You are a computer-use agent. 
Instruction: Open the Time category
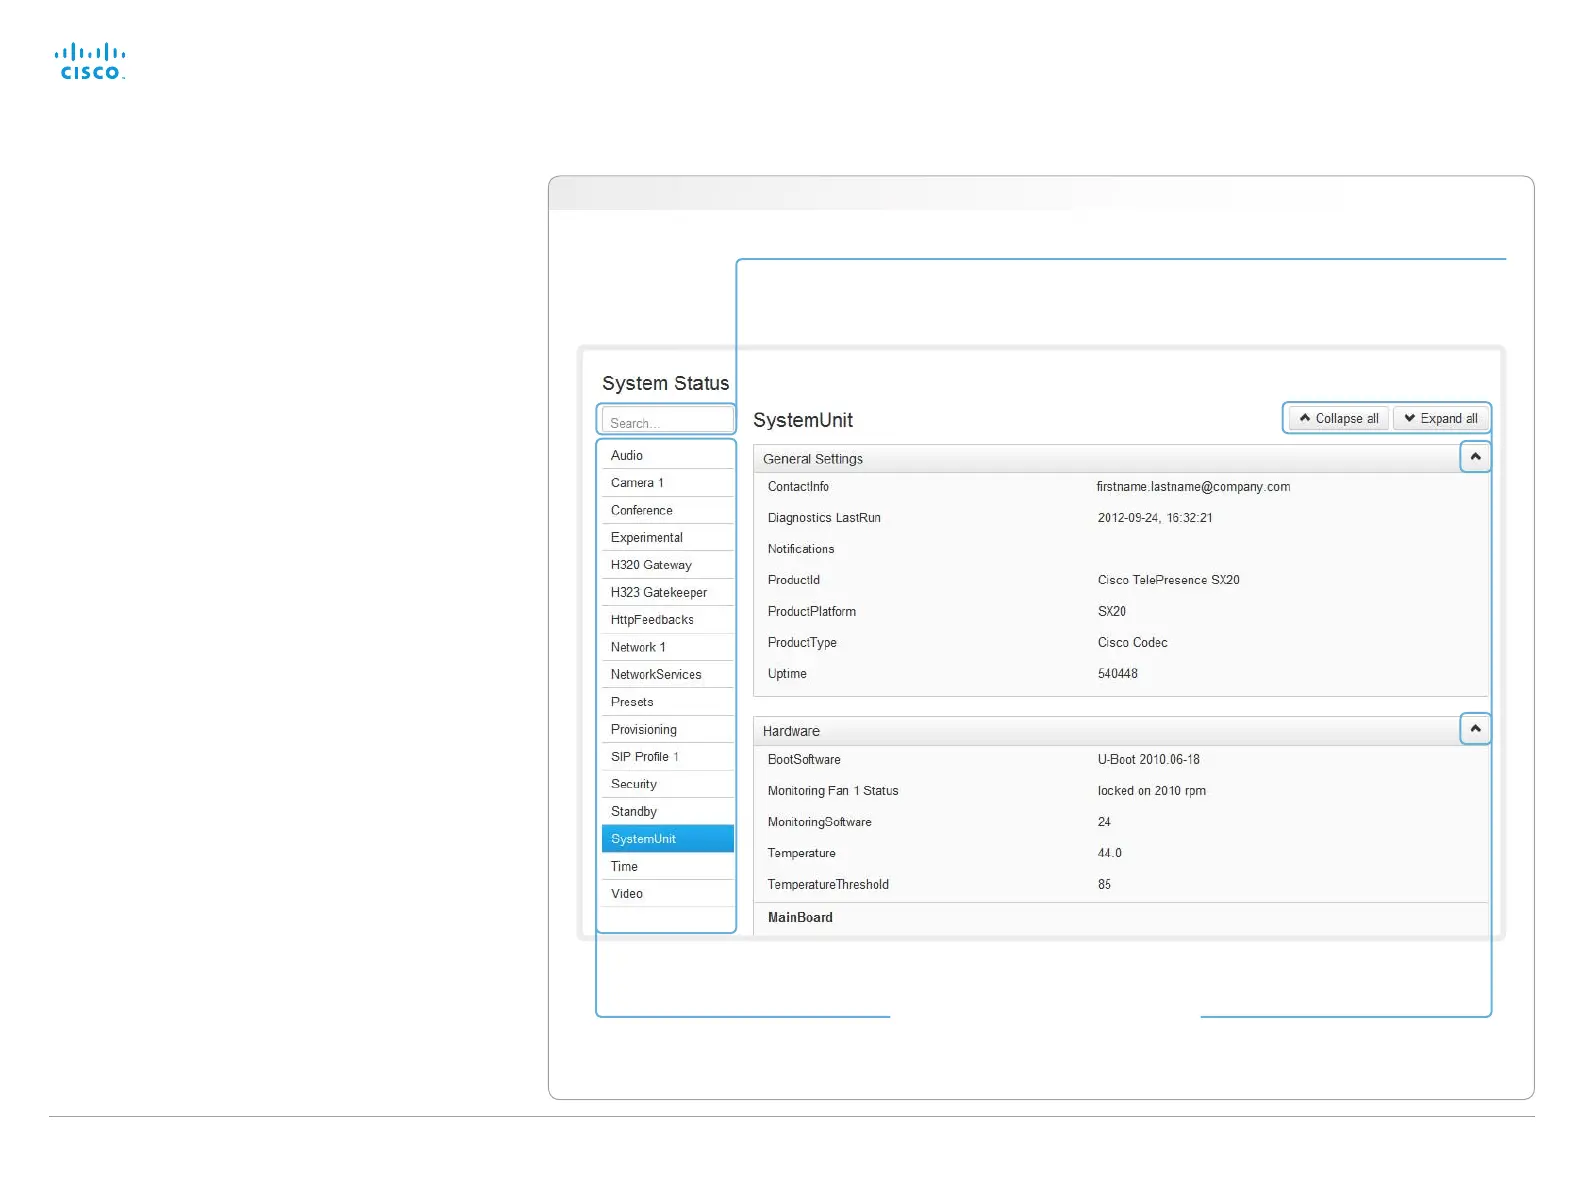click(667, 866)
